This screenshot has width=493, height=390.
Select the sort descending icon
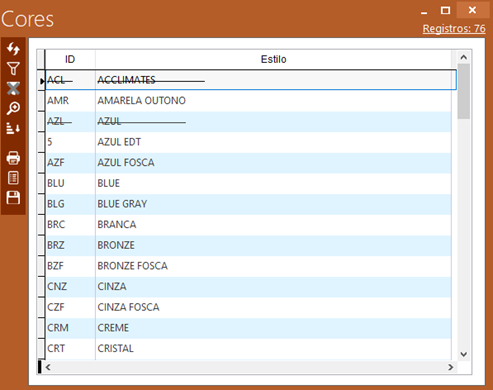click(x=13, y=128)
